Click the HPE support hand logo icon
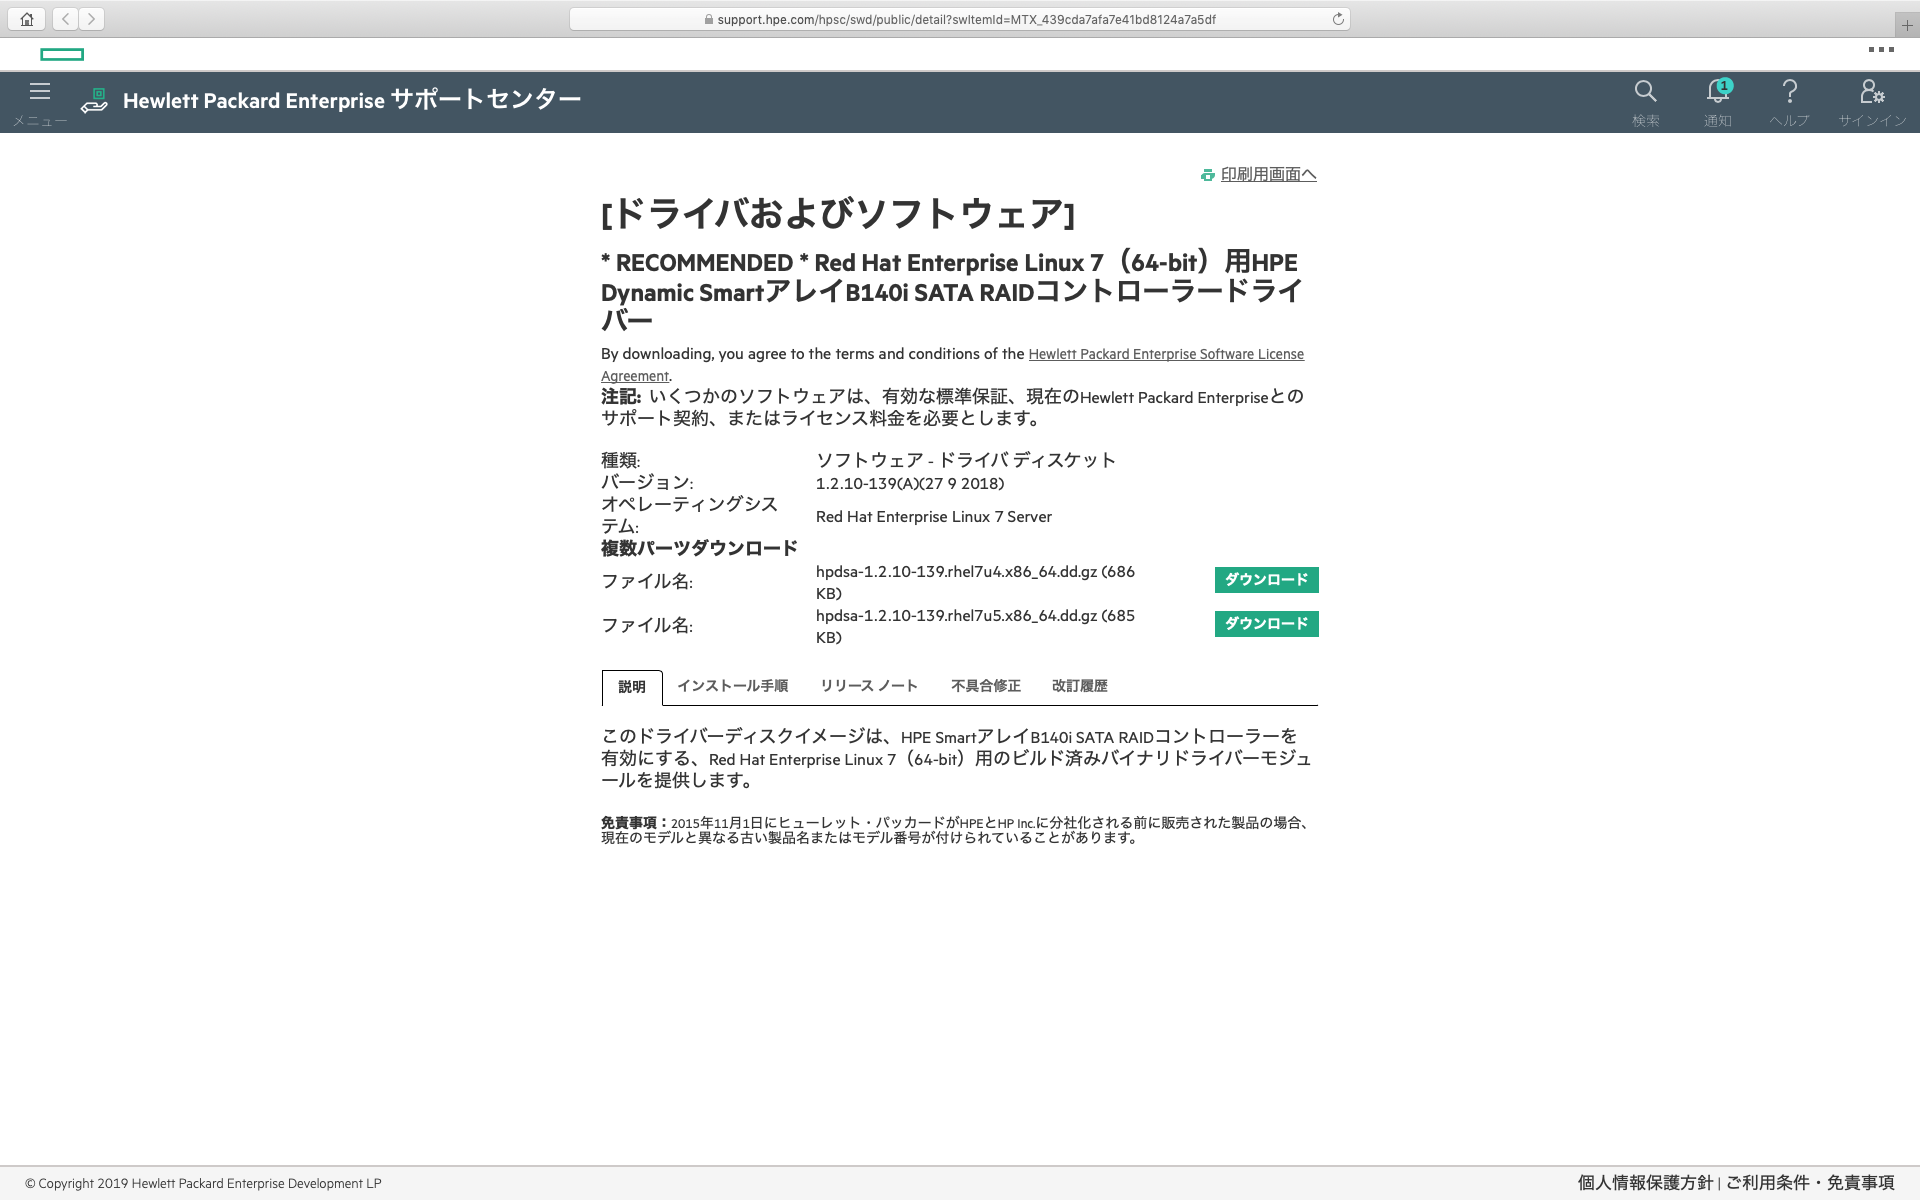This screenshot has width=1920, height=1200. point(95,101)
